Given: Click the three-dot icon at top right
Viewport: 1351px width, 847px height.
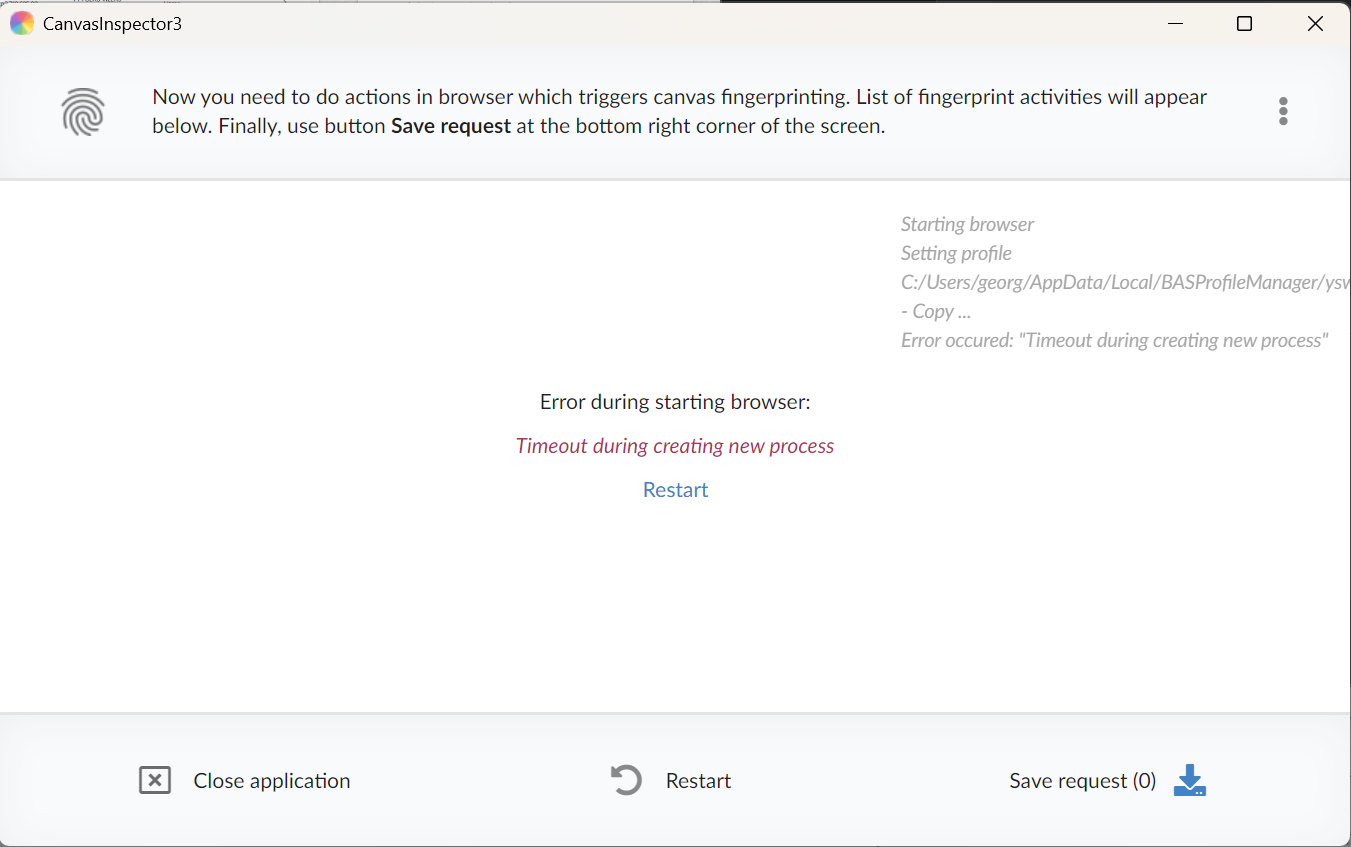Looking at the screenshot, I should pyautogui.click(x=1283, y=111).
